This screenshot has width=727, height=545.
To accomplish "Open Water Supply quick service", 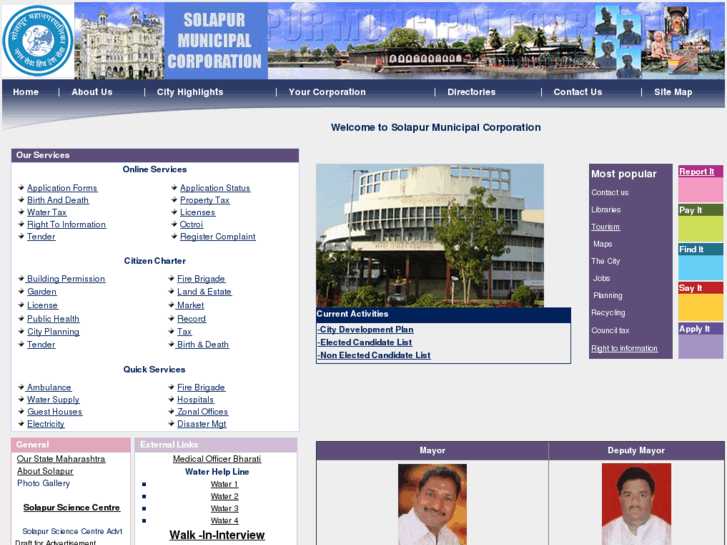I will 53,399.
